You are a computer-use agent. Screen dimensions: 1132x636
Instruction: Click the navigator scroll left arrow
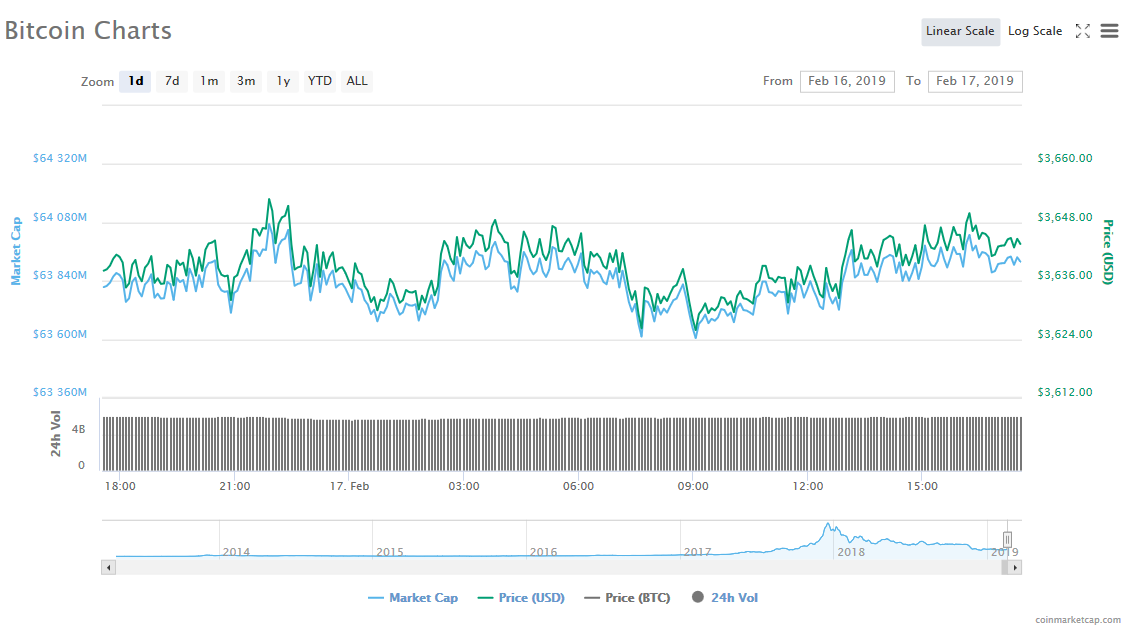click(108, 567)
